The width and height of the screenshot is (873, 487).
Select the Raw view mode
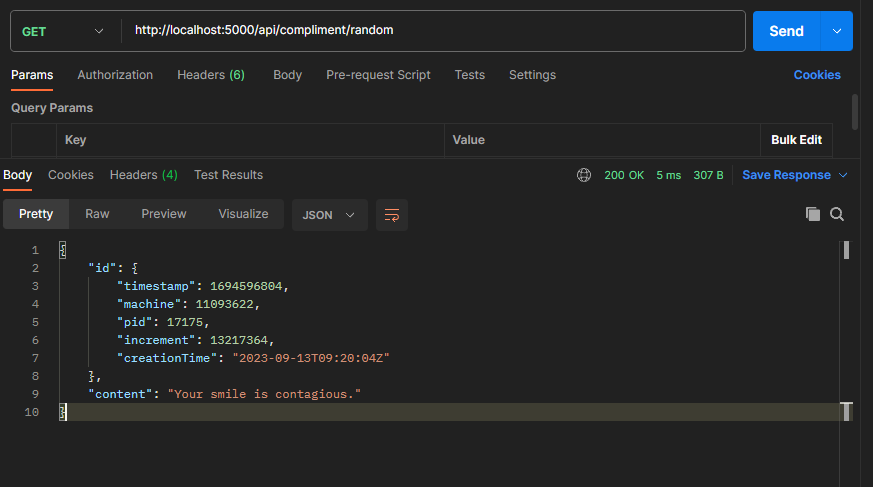97,214
